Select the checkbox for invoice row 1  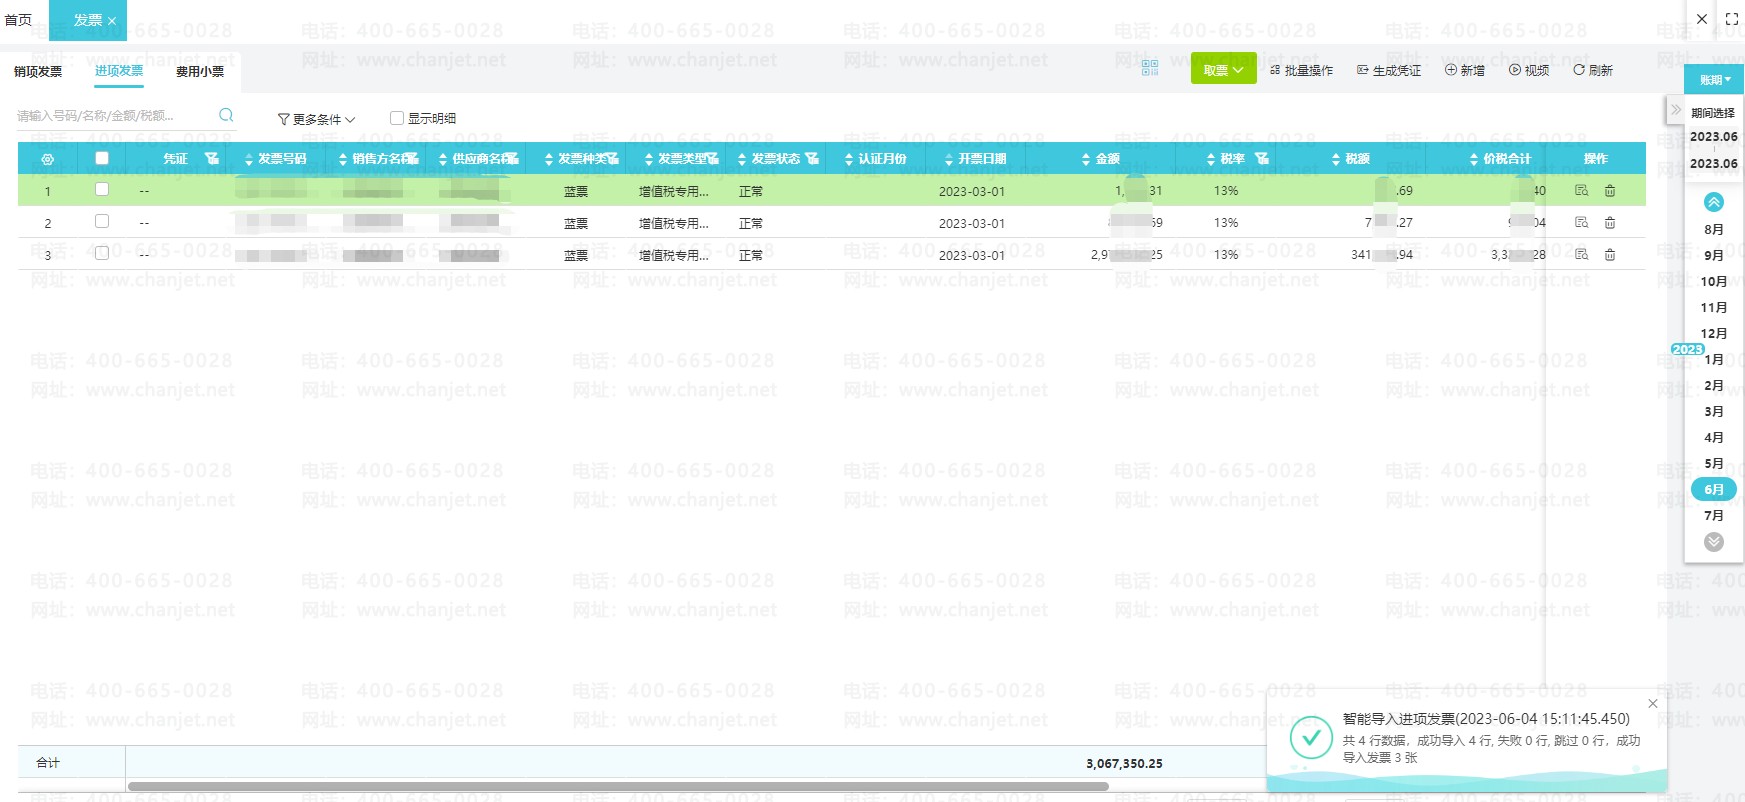coord(102,189)
